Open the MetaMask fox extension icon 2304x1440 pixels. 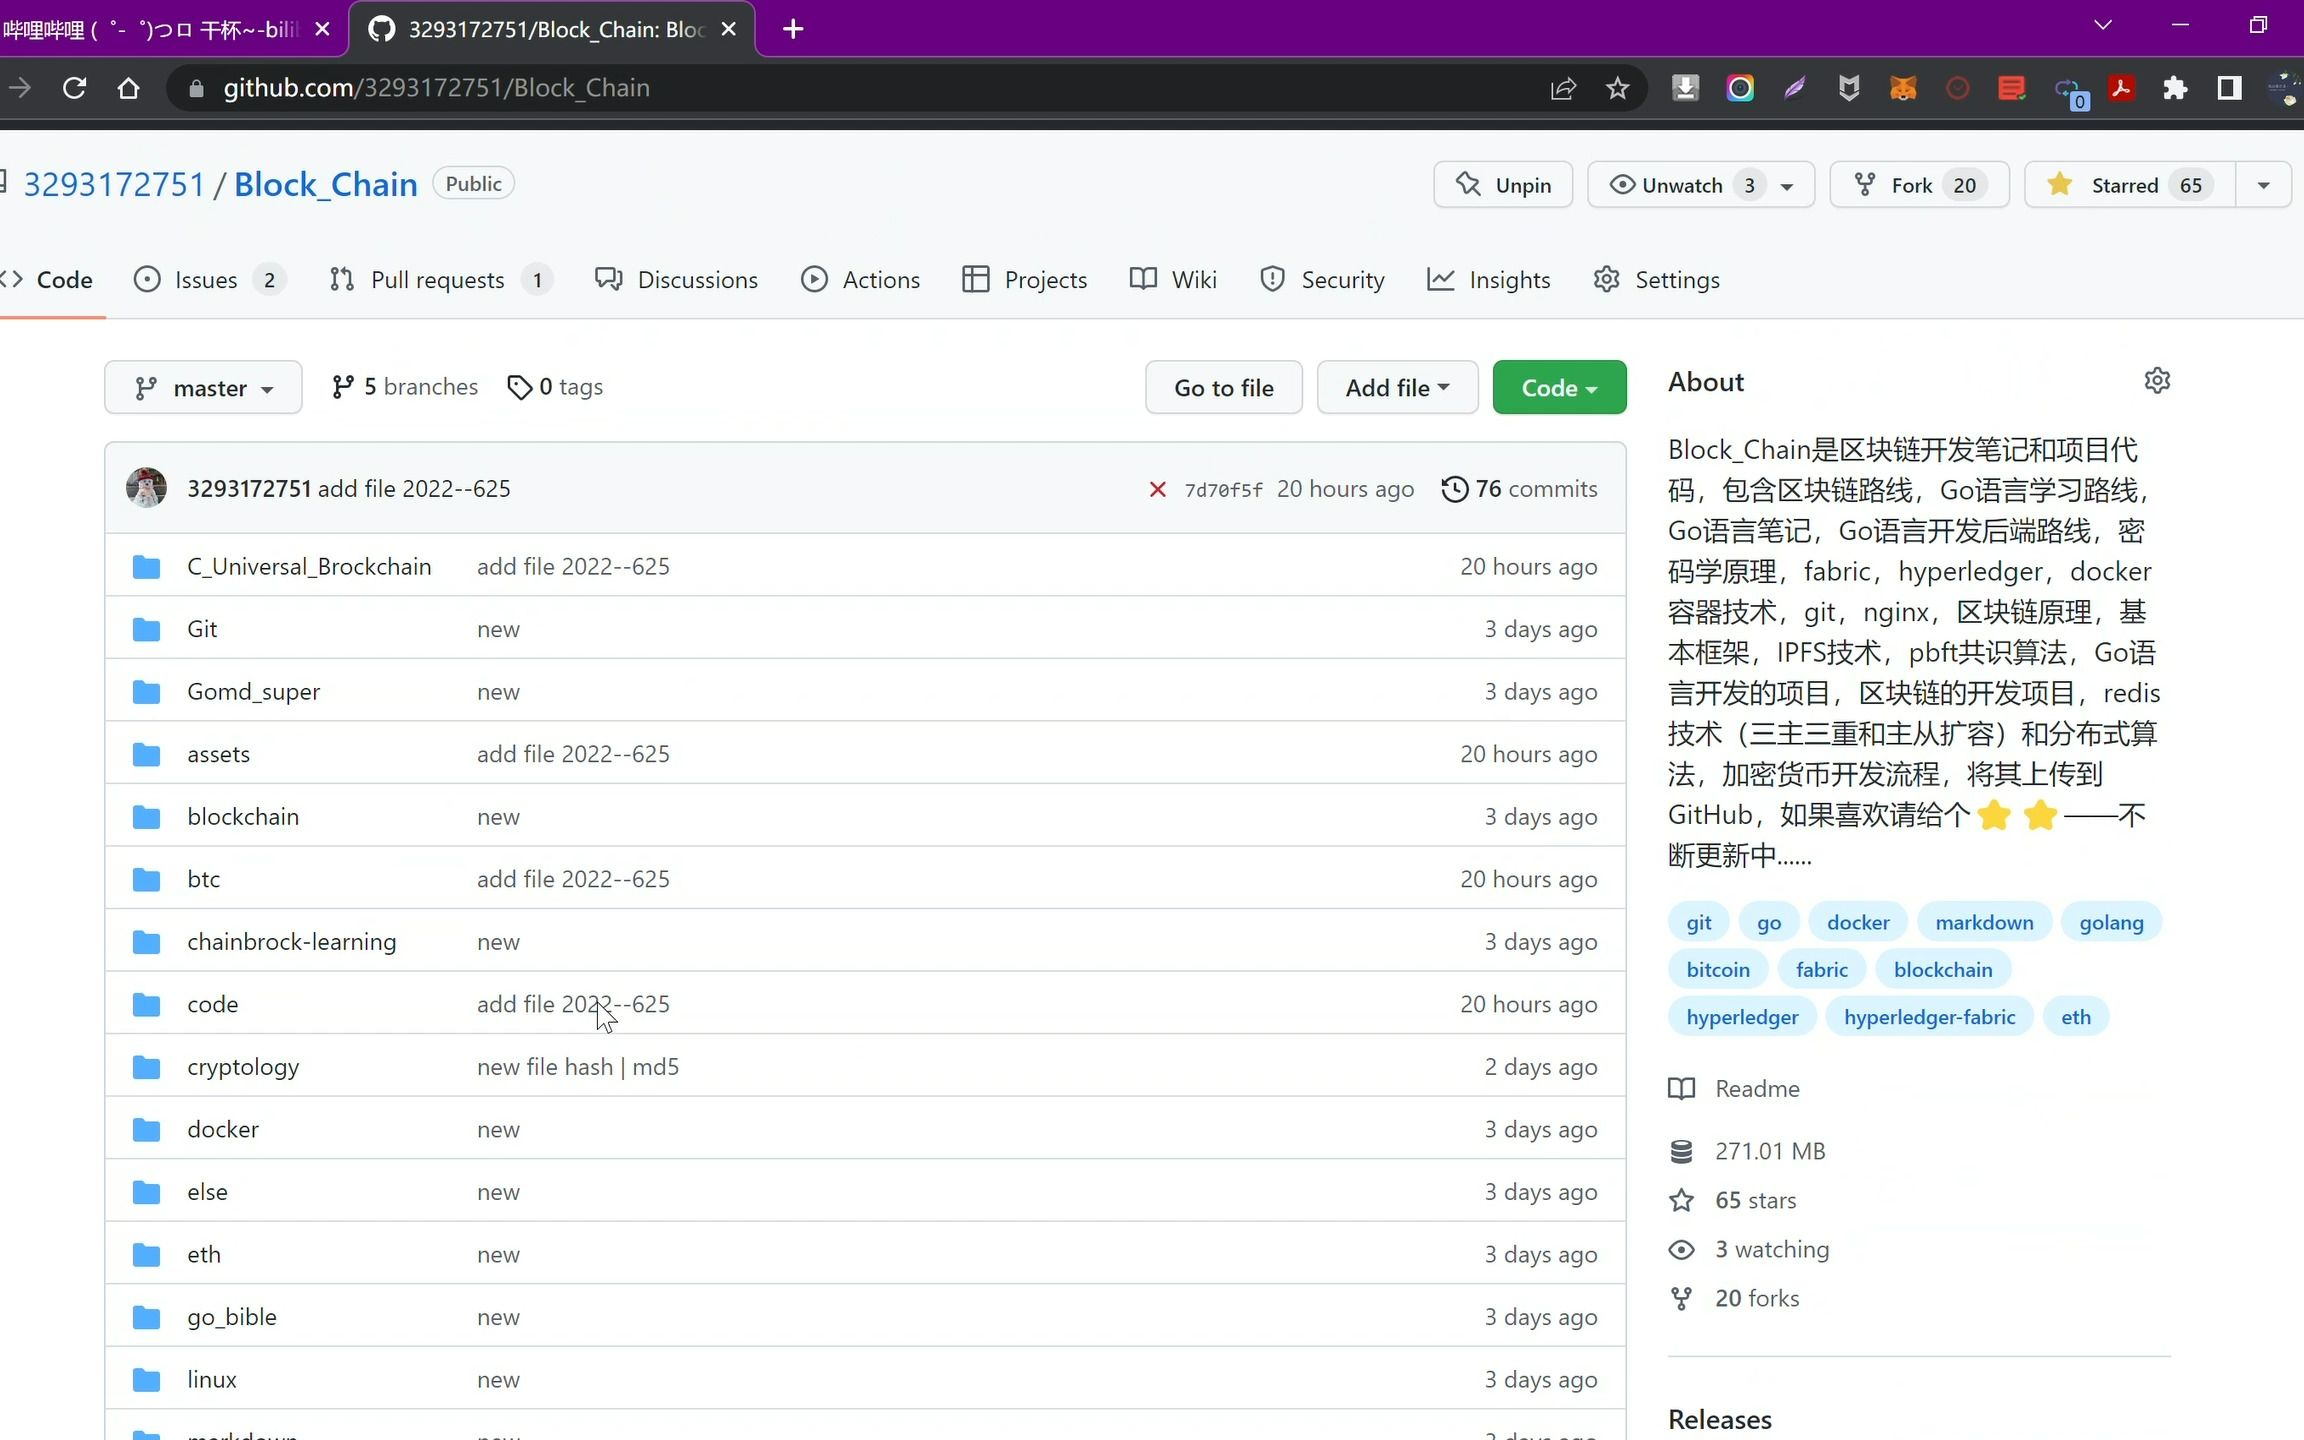point(1903,88)
